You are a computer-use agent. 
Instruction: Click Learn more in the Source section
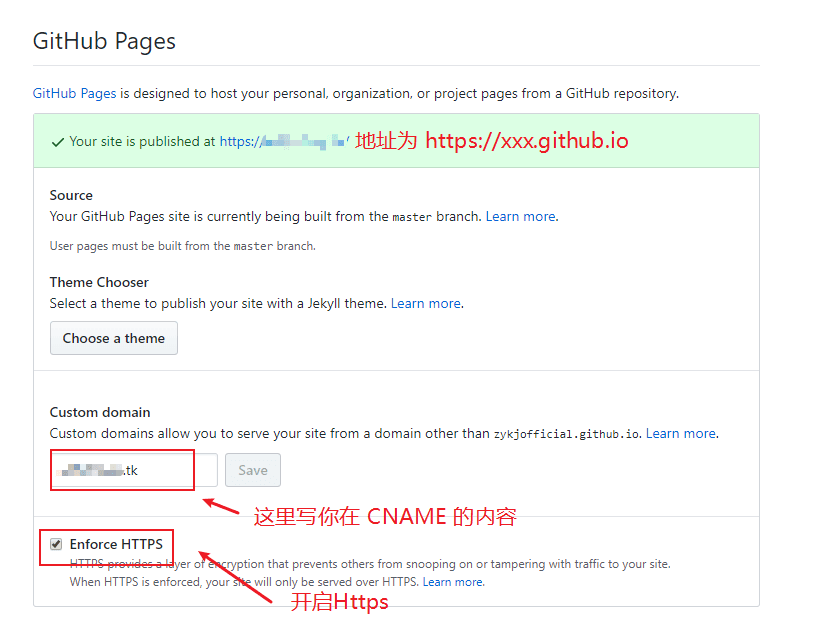point(521,217)
